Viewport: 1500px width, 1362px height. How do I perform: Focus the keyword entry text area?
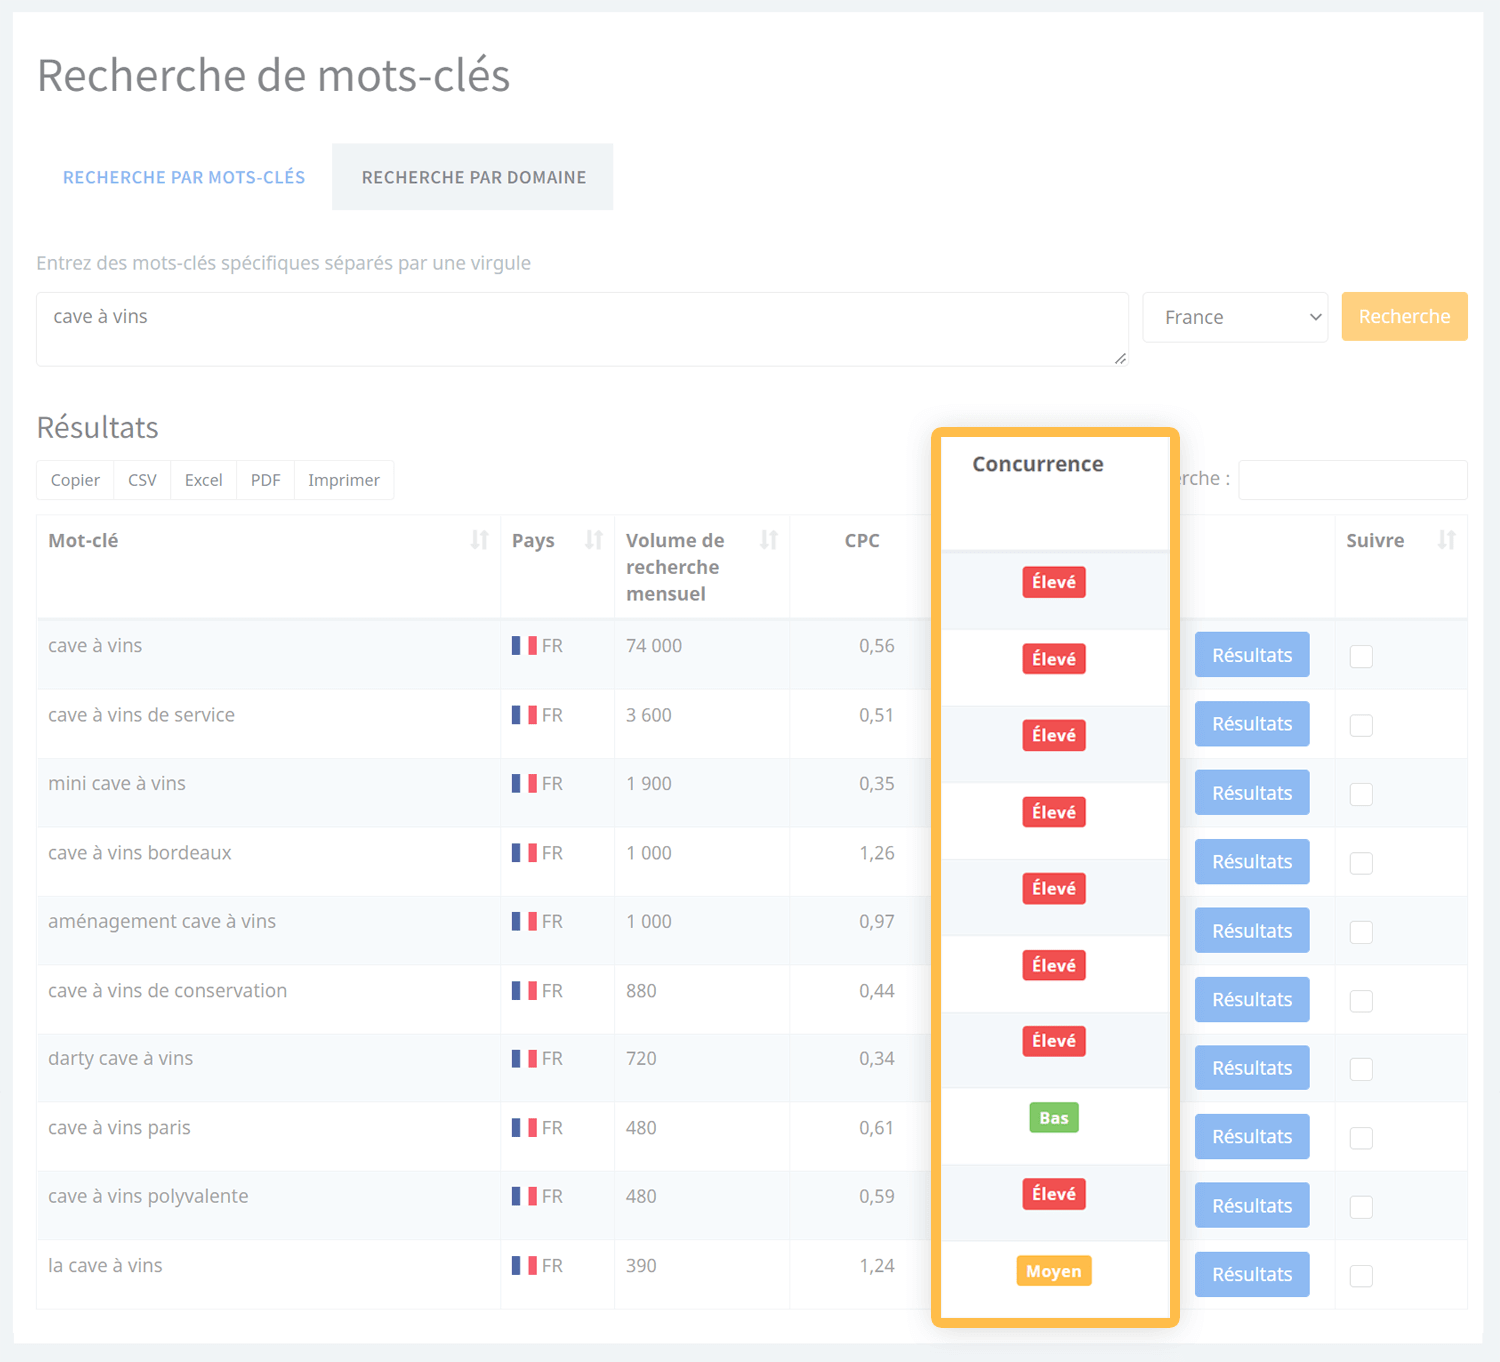(581, 329)
